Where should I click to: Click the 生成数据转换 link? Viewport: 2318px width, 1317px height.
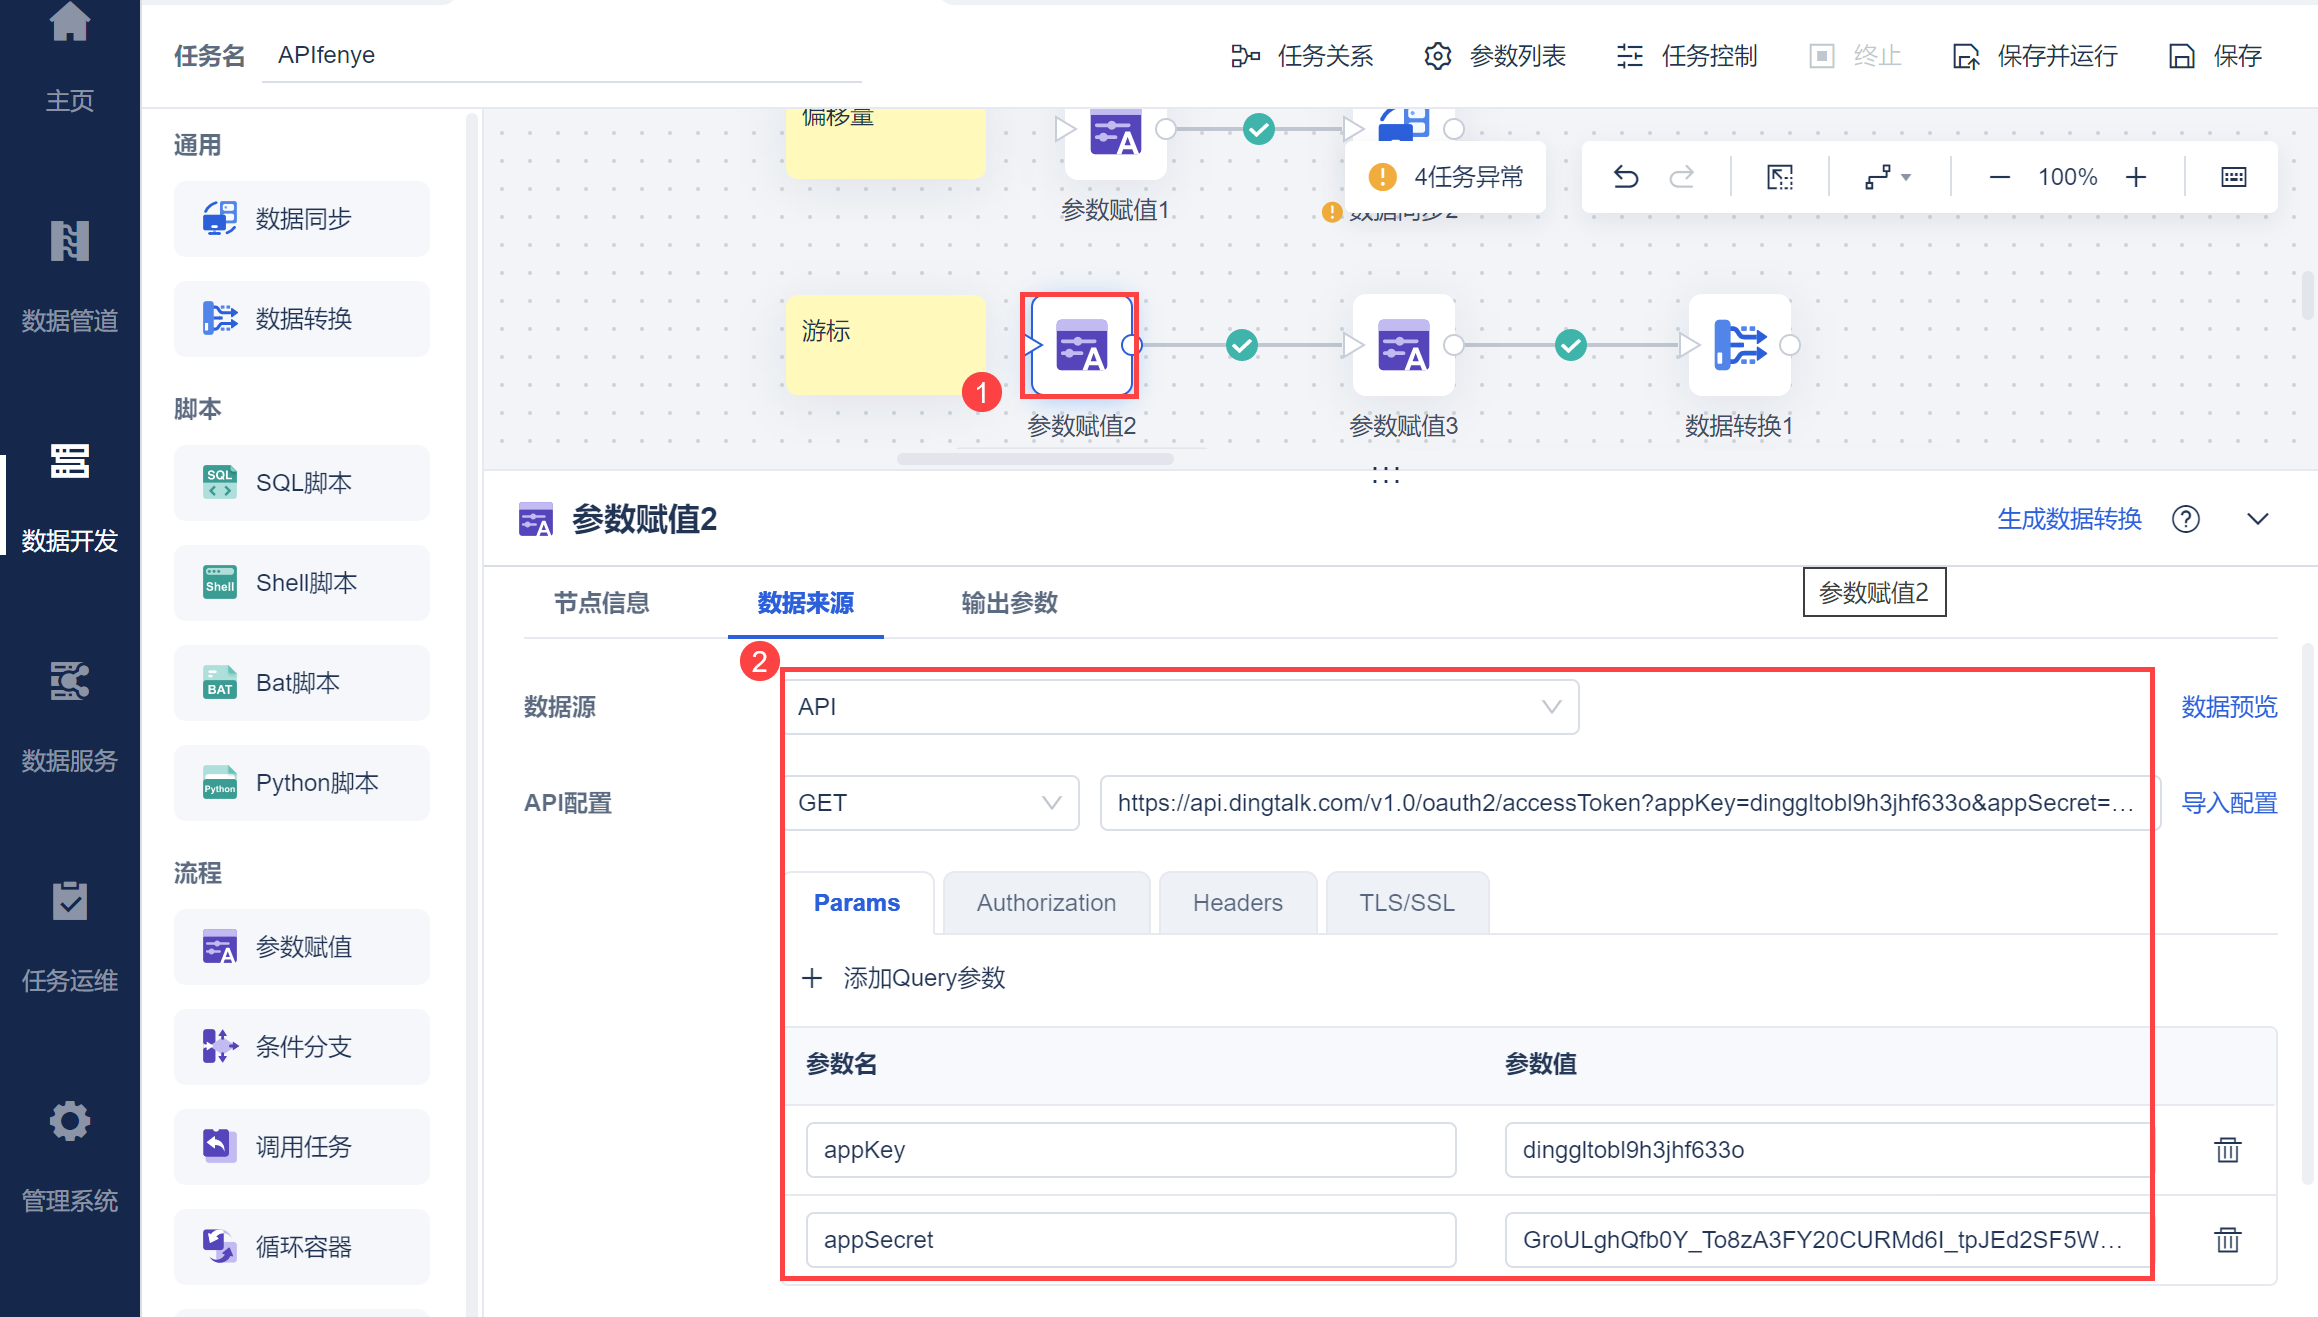(2069, 519)
